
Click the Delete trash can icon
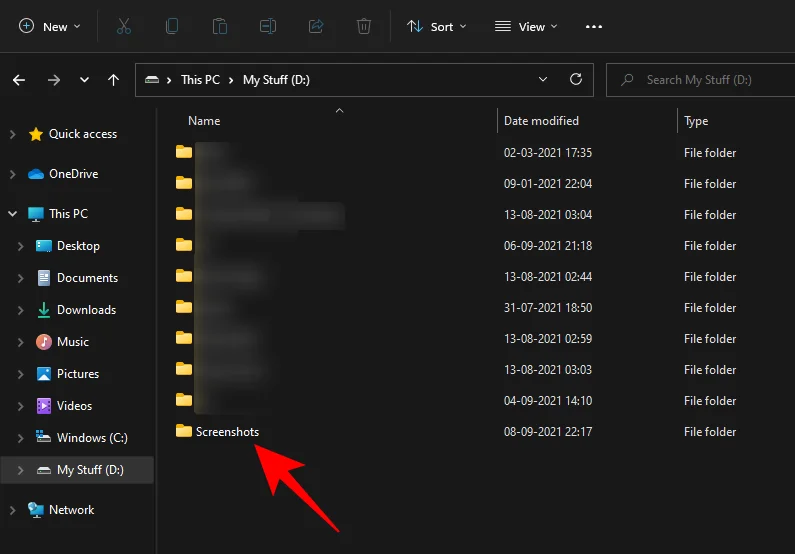[x=364, y=26]
